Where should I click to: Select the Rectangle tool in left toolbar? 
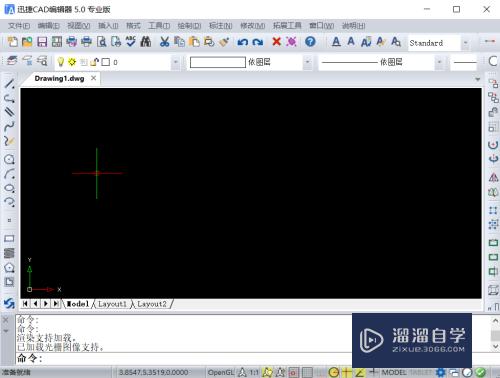coord(9,239)
